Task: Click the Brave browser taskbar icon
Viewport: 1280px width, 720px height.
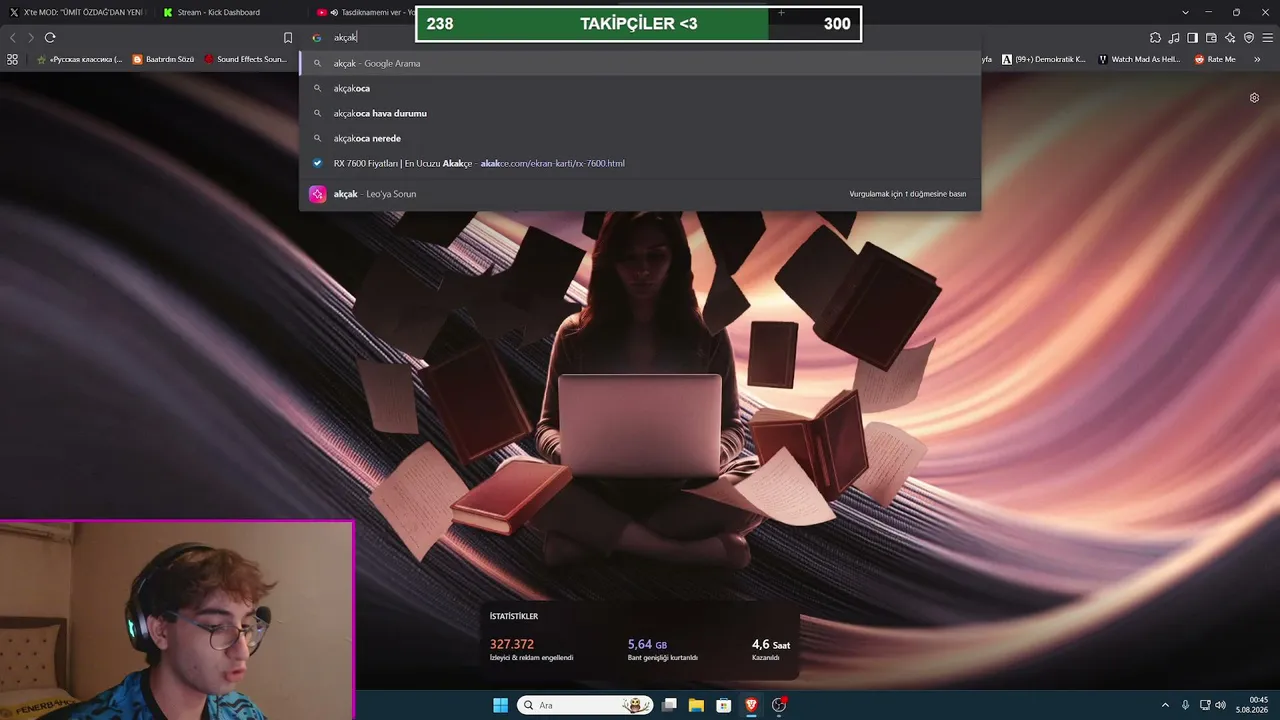Action: [751, 705]
